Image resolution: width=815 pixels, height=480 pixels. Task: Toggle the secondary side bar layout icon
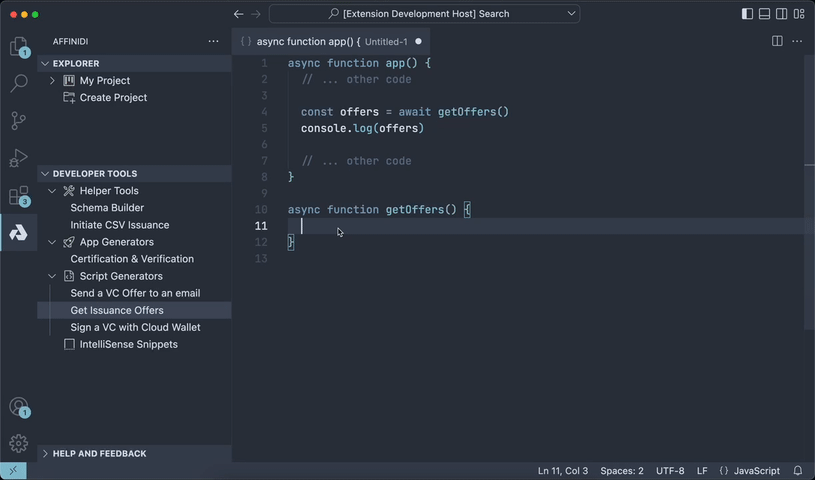click(782, 14)
